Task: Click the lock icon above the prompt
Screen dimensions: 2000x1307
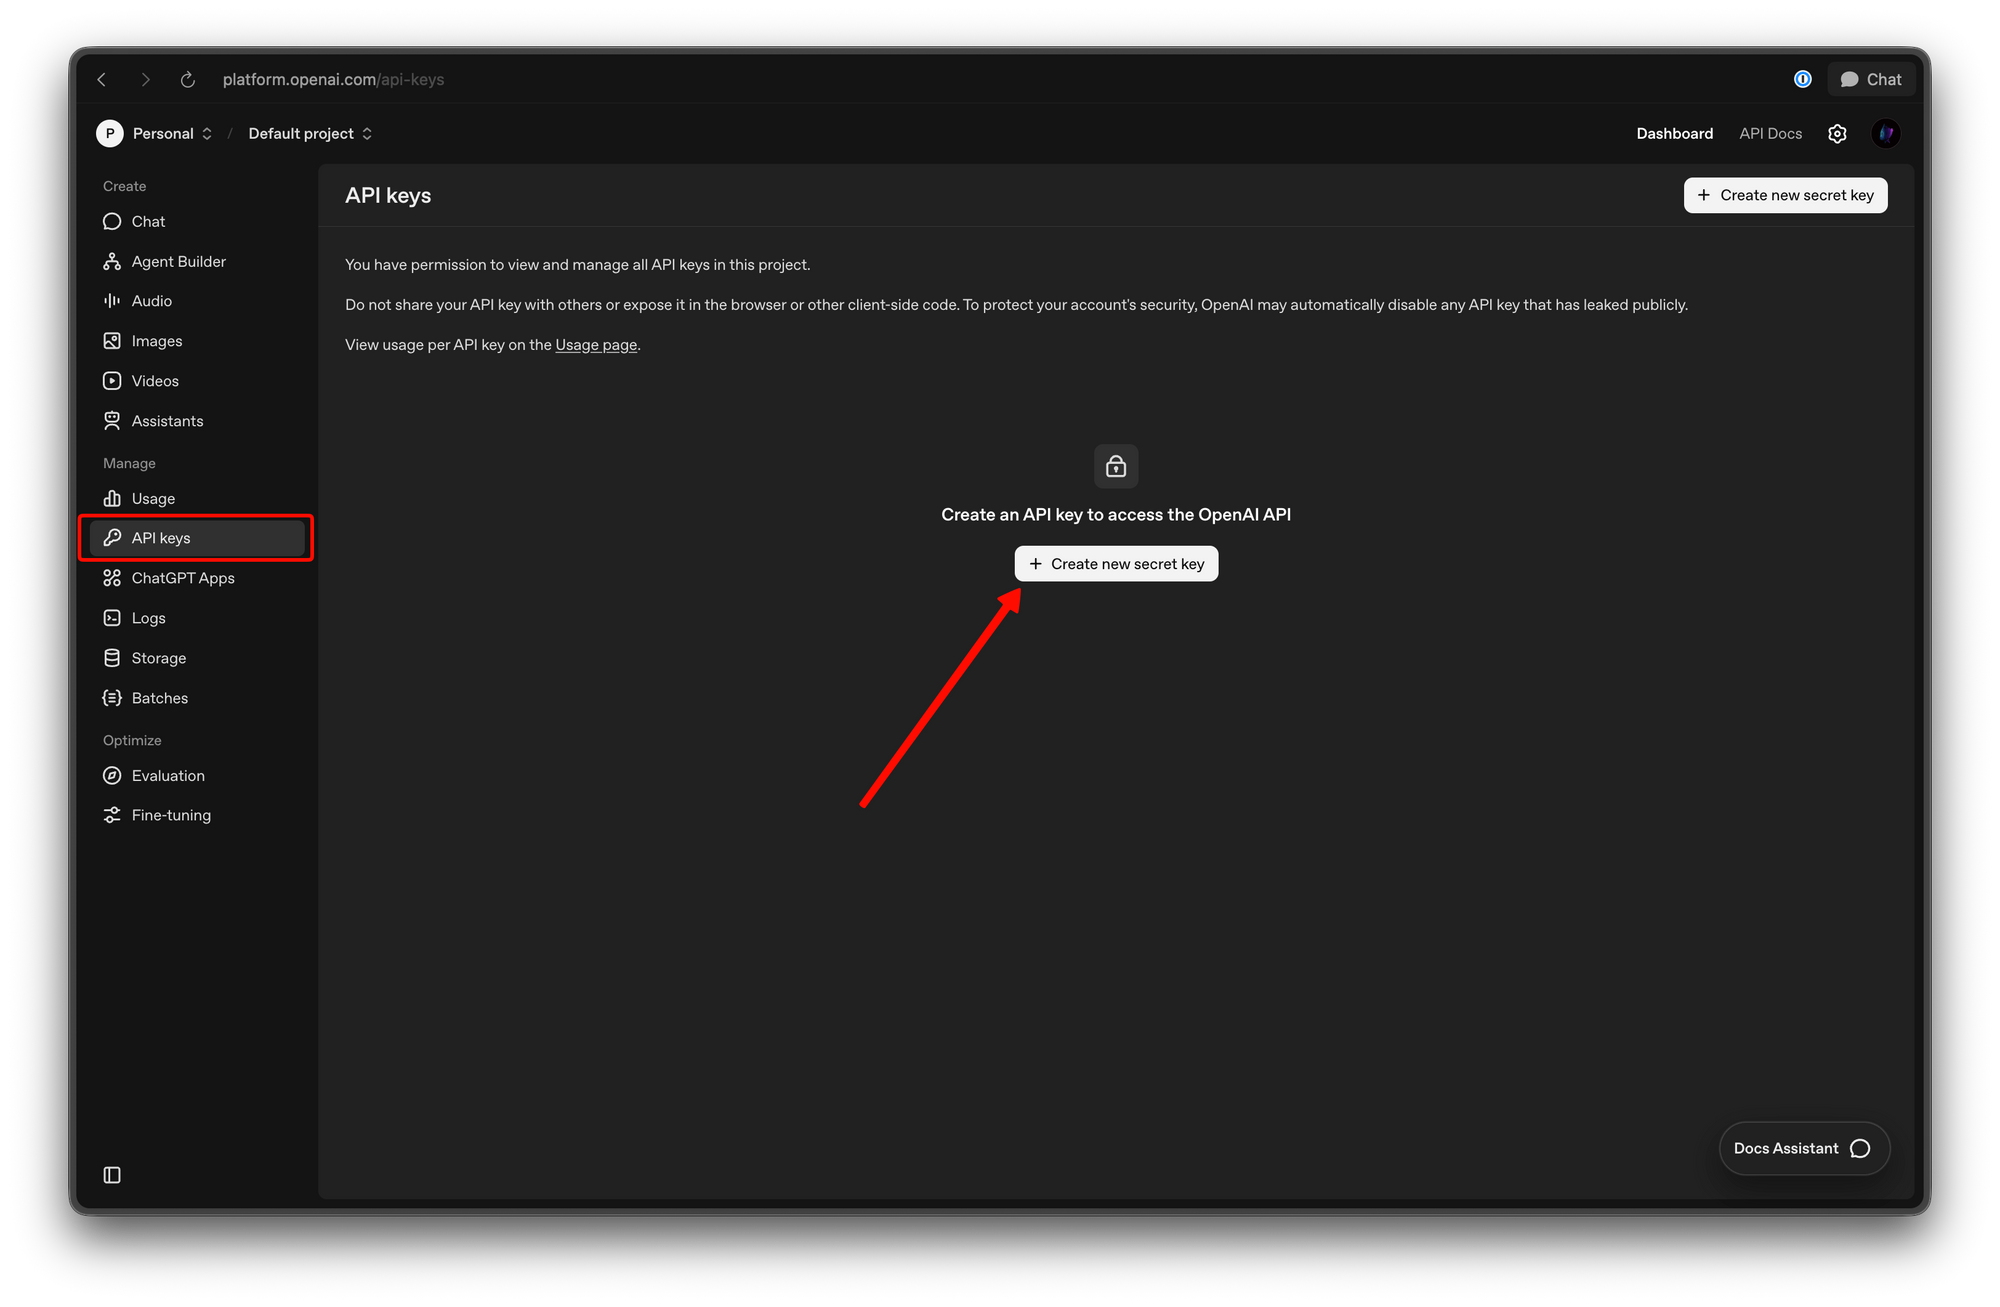Action: 1116,466
